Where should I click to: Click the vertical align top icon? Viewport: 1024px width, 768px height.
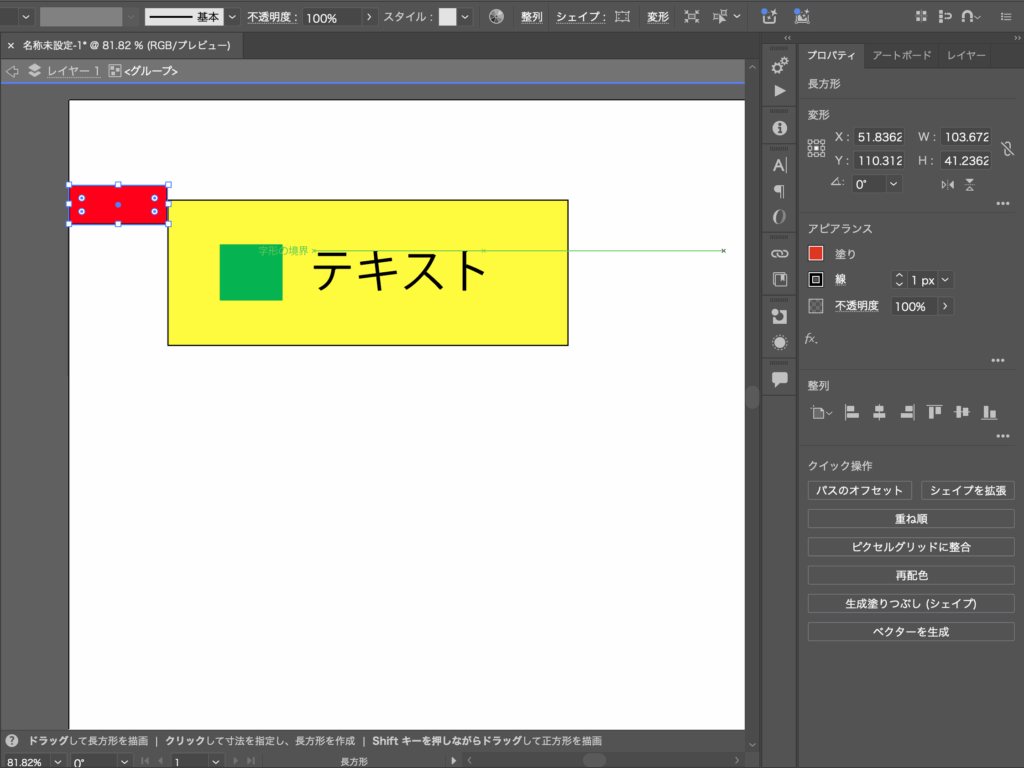934,412
